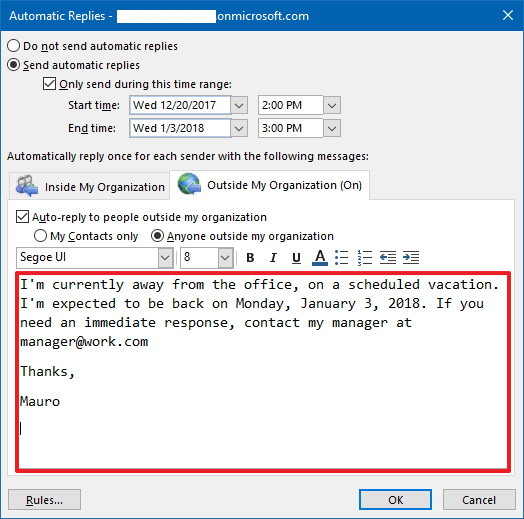This screenshot has height=519, width=524.
Task: Expand the End time hour dropdown
Action: point(332,129)
